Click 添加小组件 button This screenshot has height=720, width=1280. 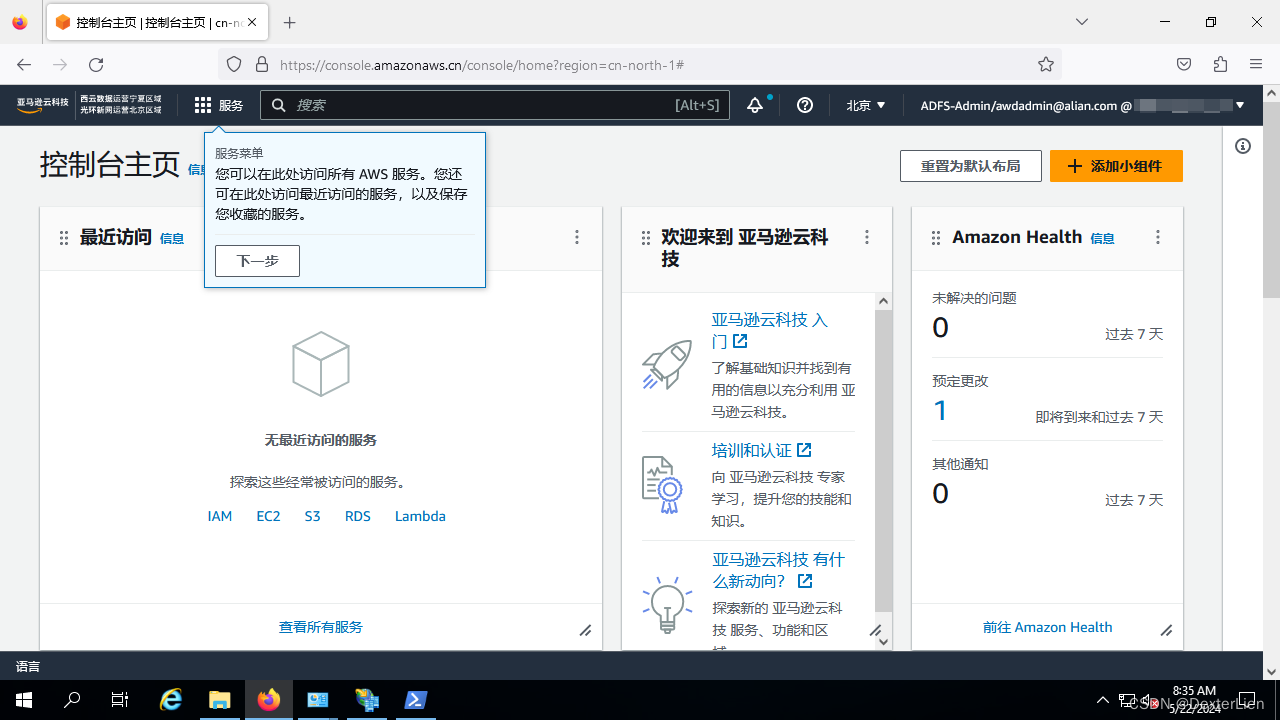coord(1116,166)
